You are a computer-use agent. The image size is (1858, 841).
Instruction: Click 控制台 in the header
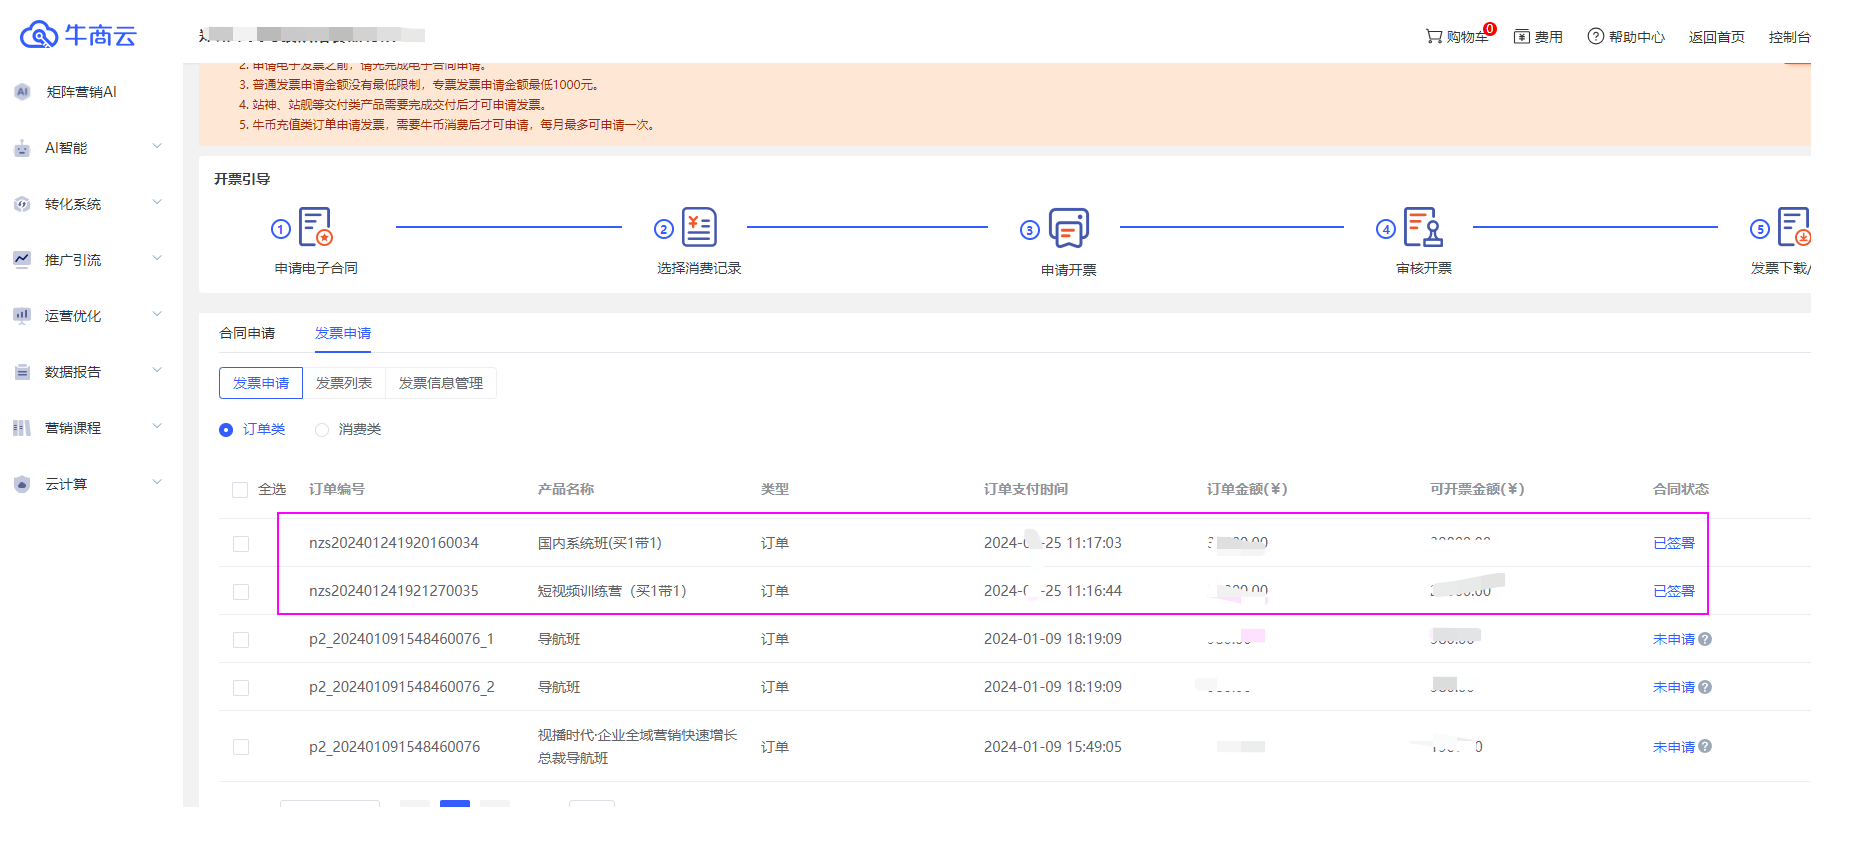coord(1790,37)
